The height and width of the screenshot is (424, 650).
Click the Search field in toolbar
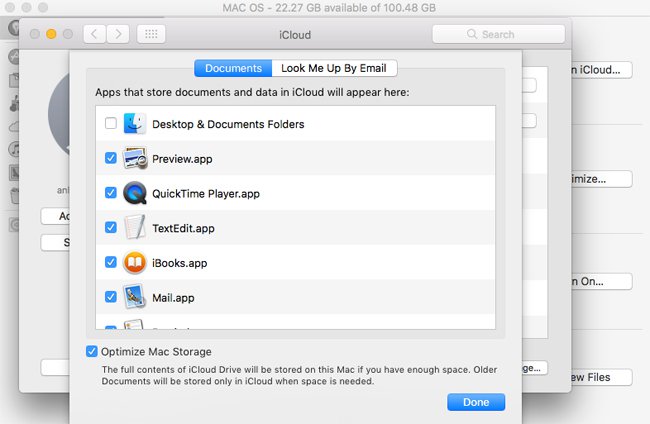click(499, 34)
